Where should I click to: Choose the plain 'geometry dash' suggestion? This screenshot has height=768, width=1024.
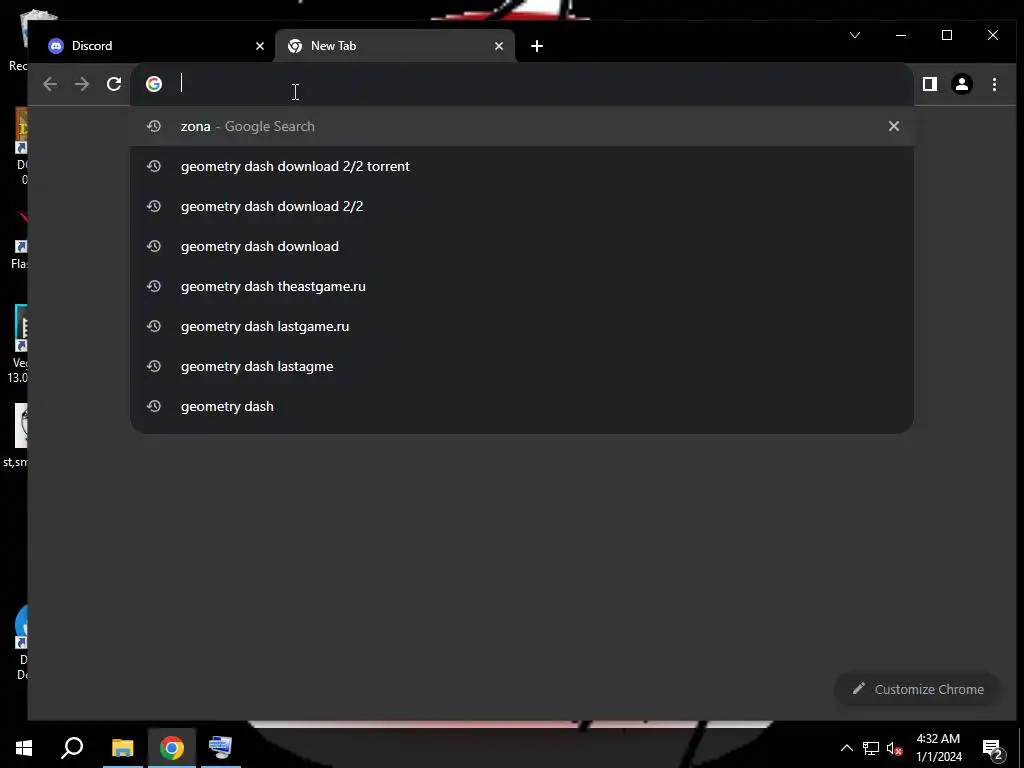coord(521,406)
